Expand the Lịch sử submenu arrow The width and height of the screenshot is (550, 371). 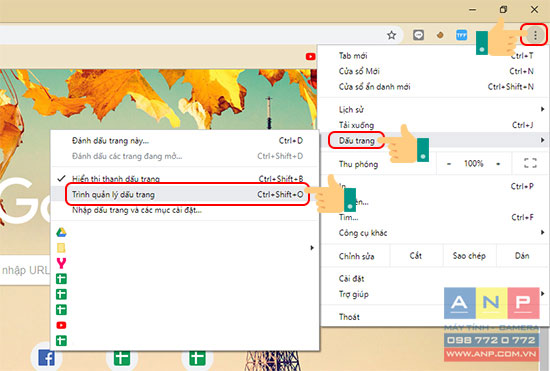coord(542,109)
